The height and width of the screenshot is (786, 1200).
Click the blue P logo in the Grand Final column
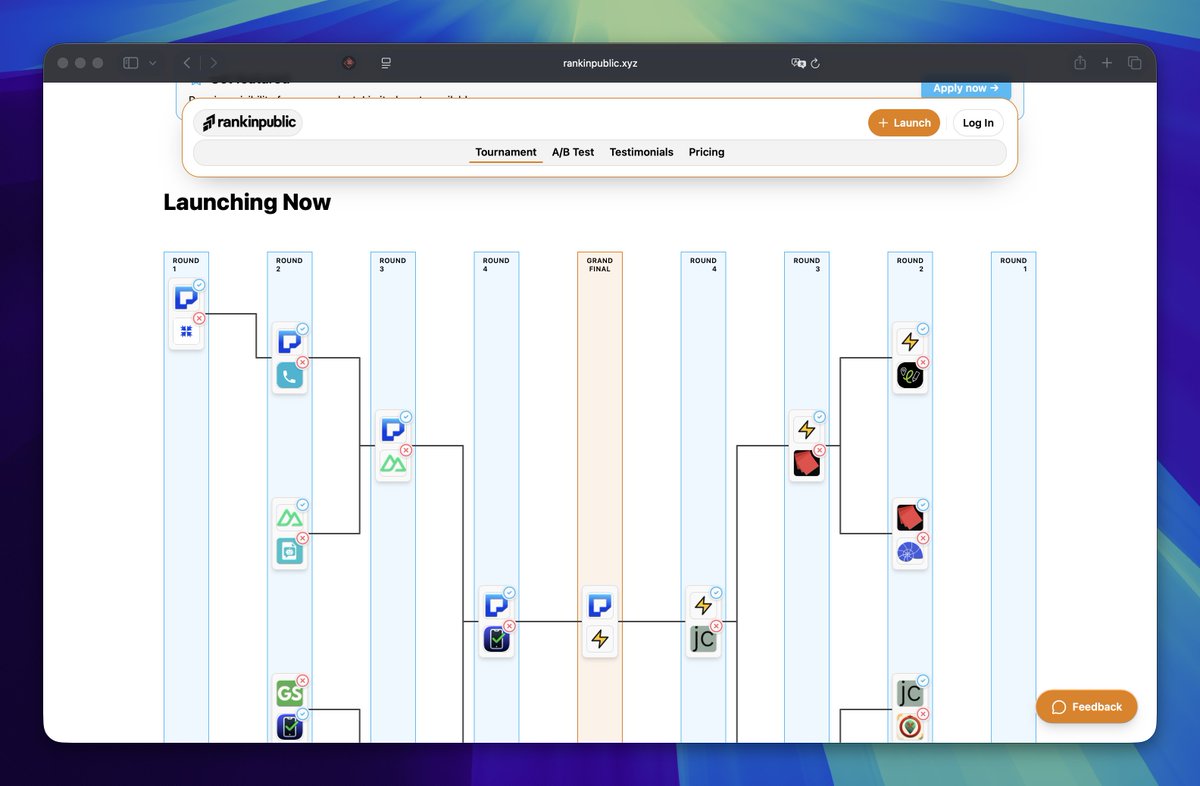(600, 606)
